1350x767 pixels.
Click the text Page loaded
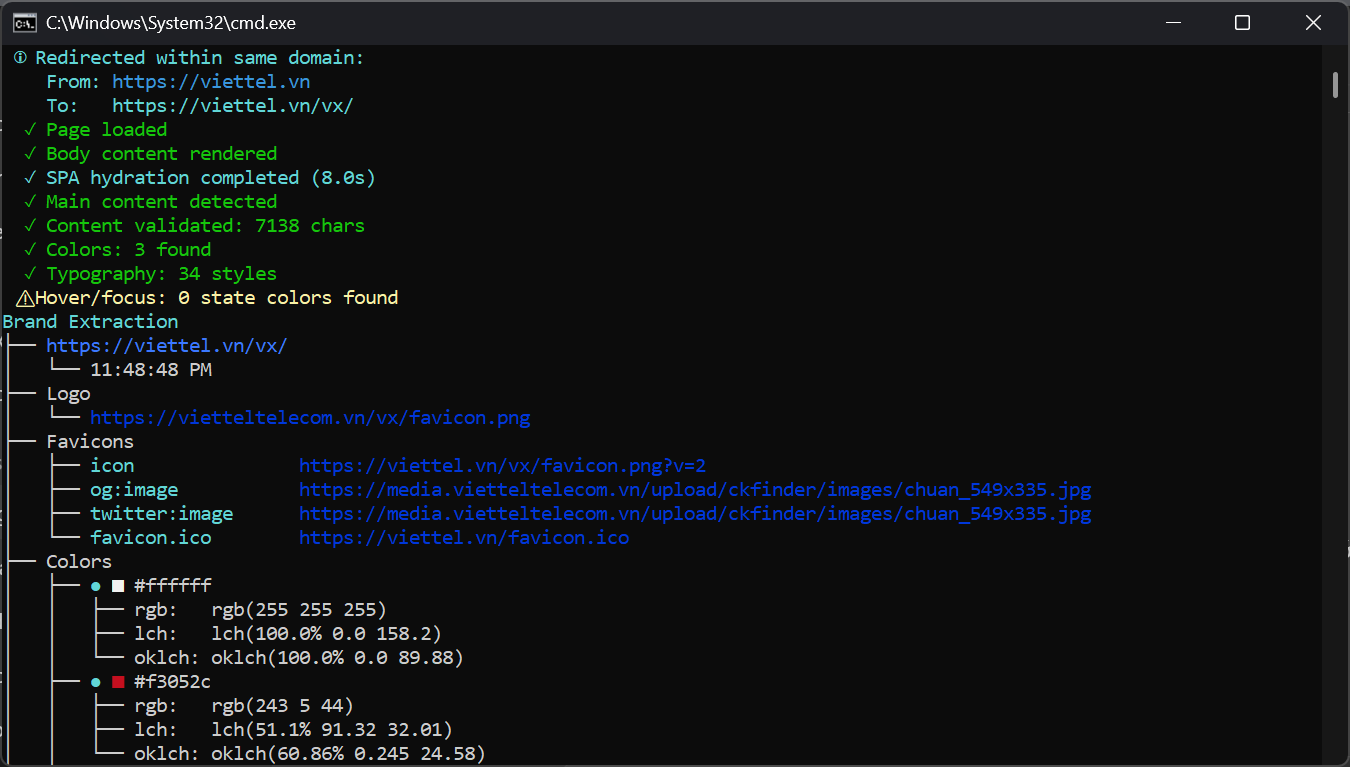pos(107,130)
